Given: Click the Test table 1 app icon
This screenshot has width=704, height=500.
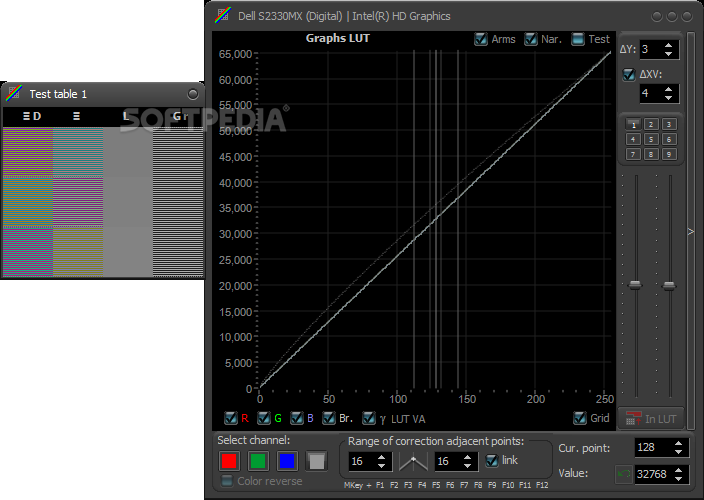Looking at the screenshot, I should (x=14, y=93).
